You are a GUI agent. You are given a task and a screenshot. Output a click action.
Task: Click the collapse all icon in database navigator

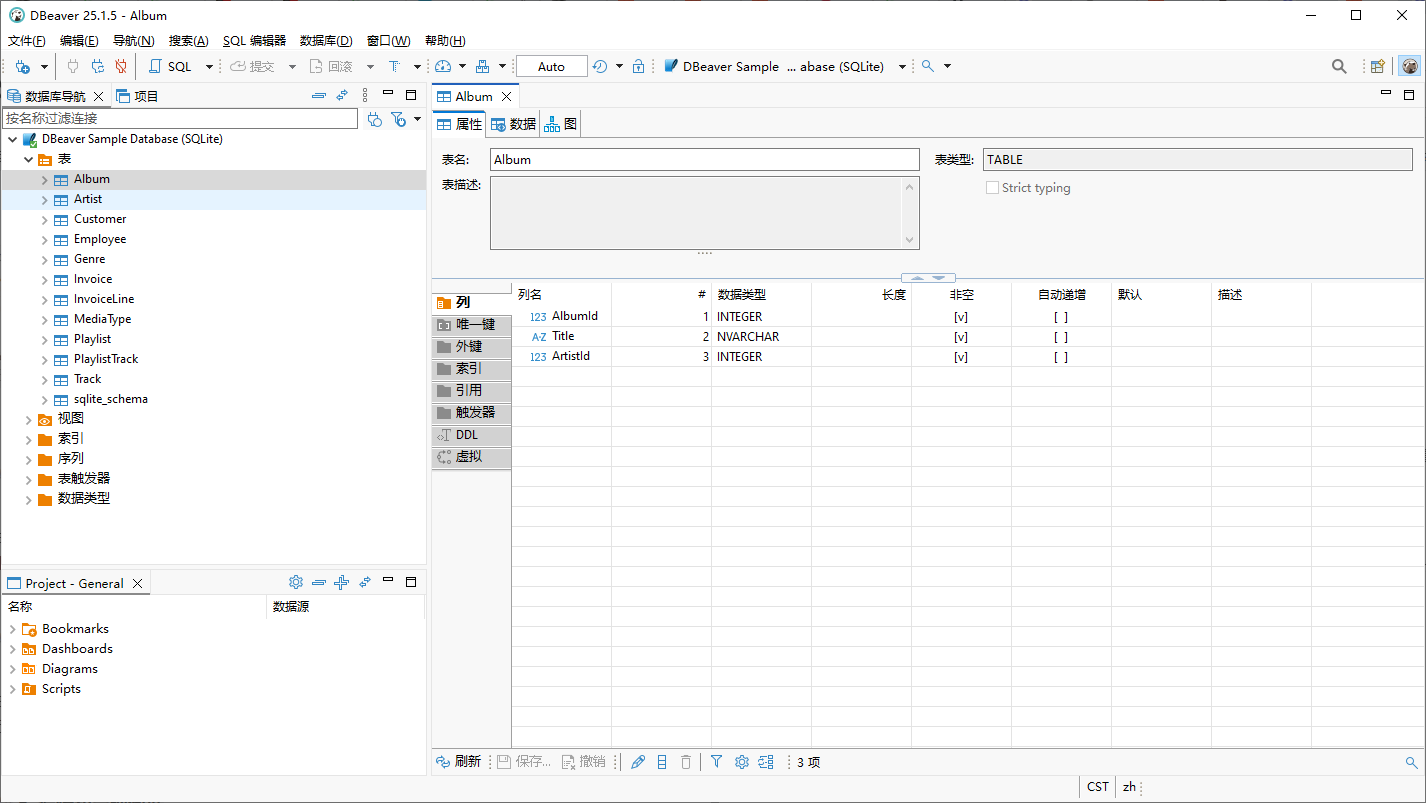click(x=319, y=96)
